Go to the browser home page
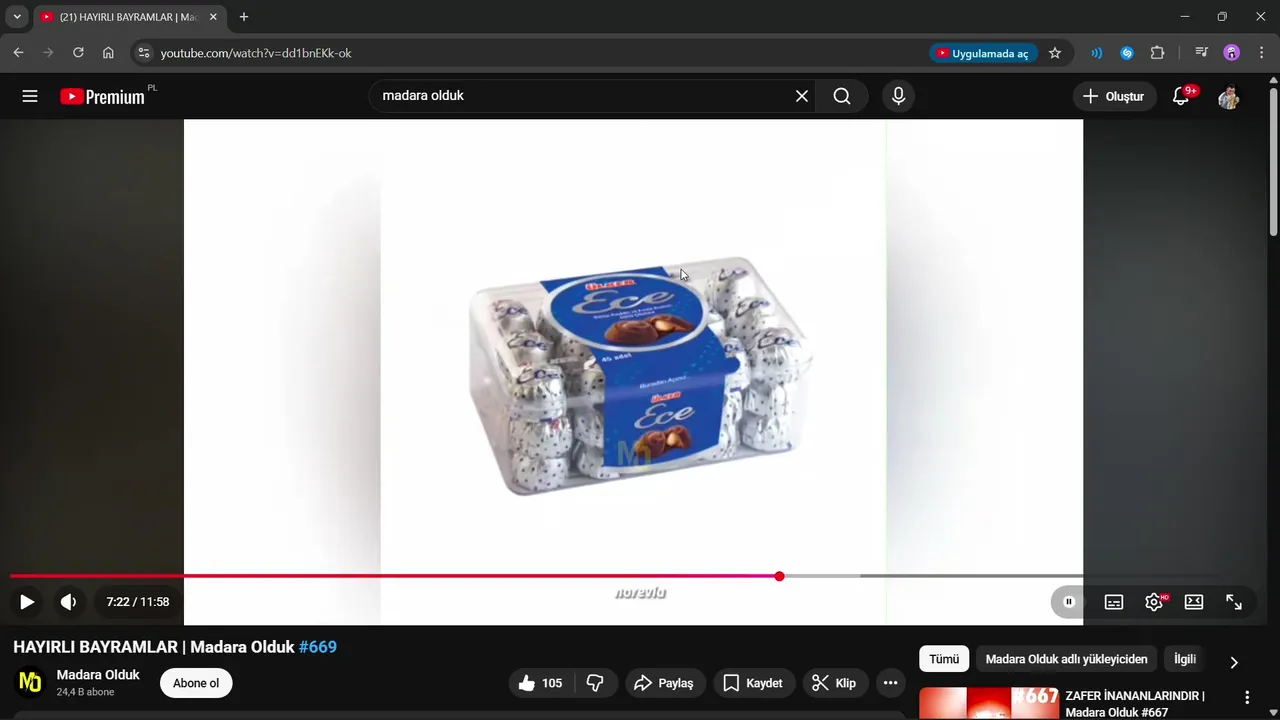1280x720 pixels. point(108,53)
